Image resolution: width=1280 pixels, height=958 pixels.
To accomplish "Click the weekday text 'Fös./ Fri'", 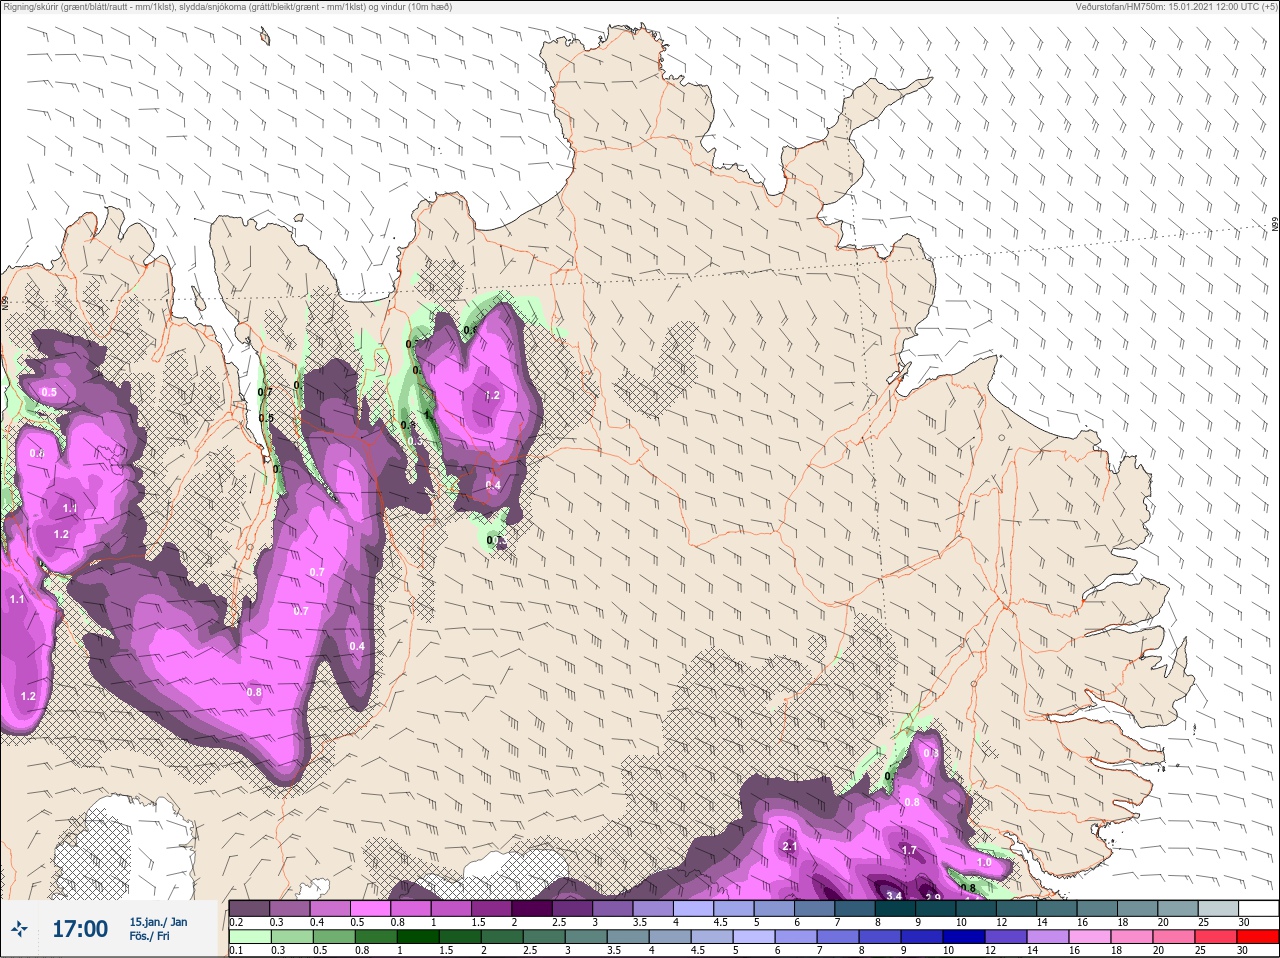I will coord(150,937).
